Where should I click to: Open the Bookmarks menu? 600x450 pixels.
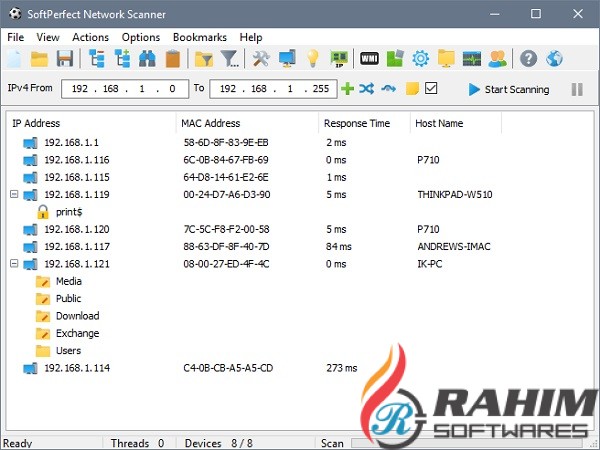pos(200,37)
